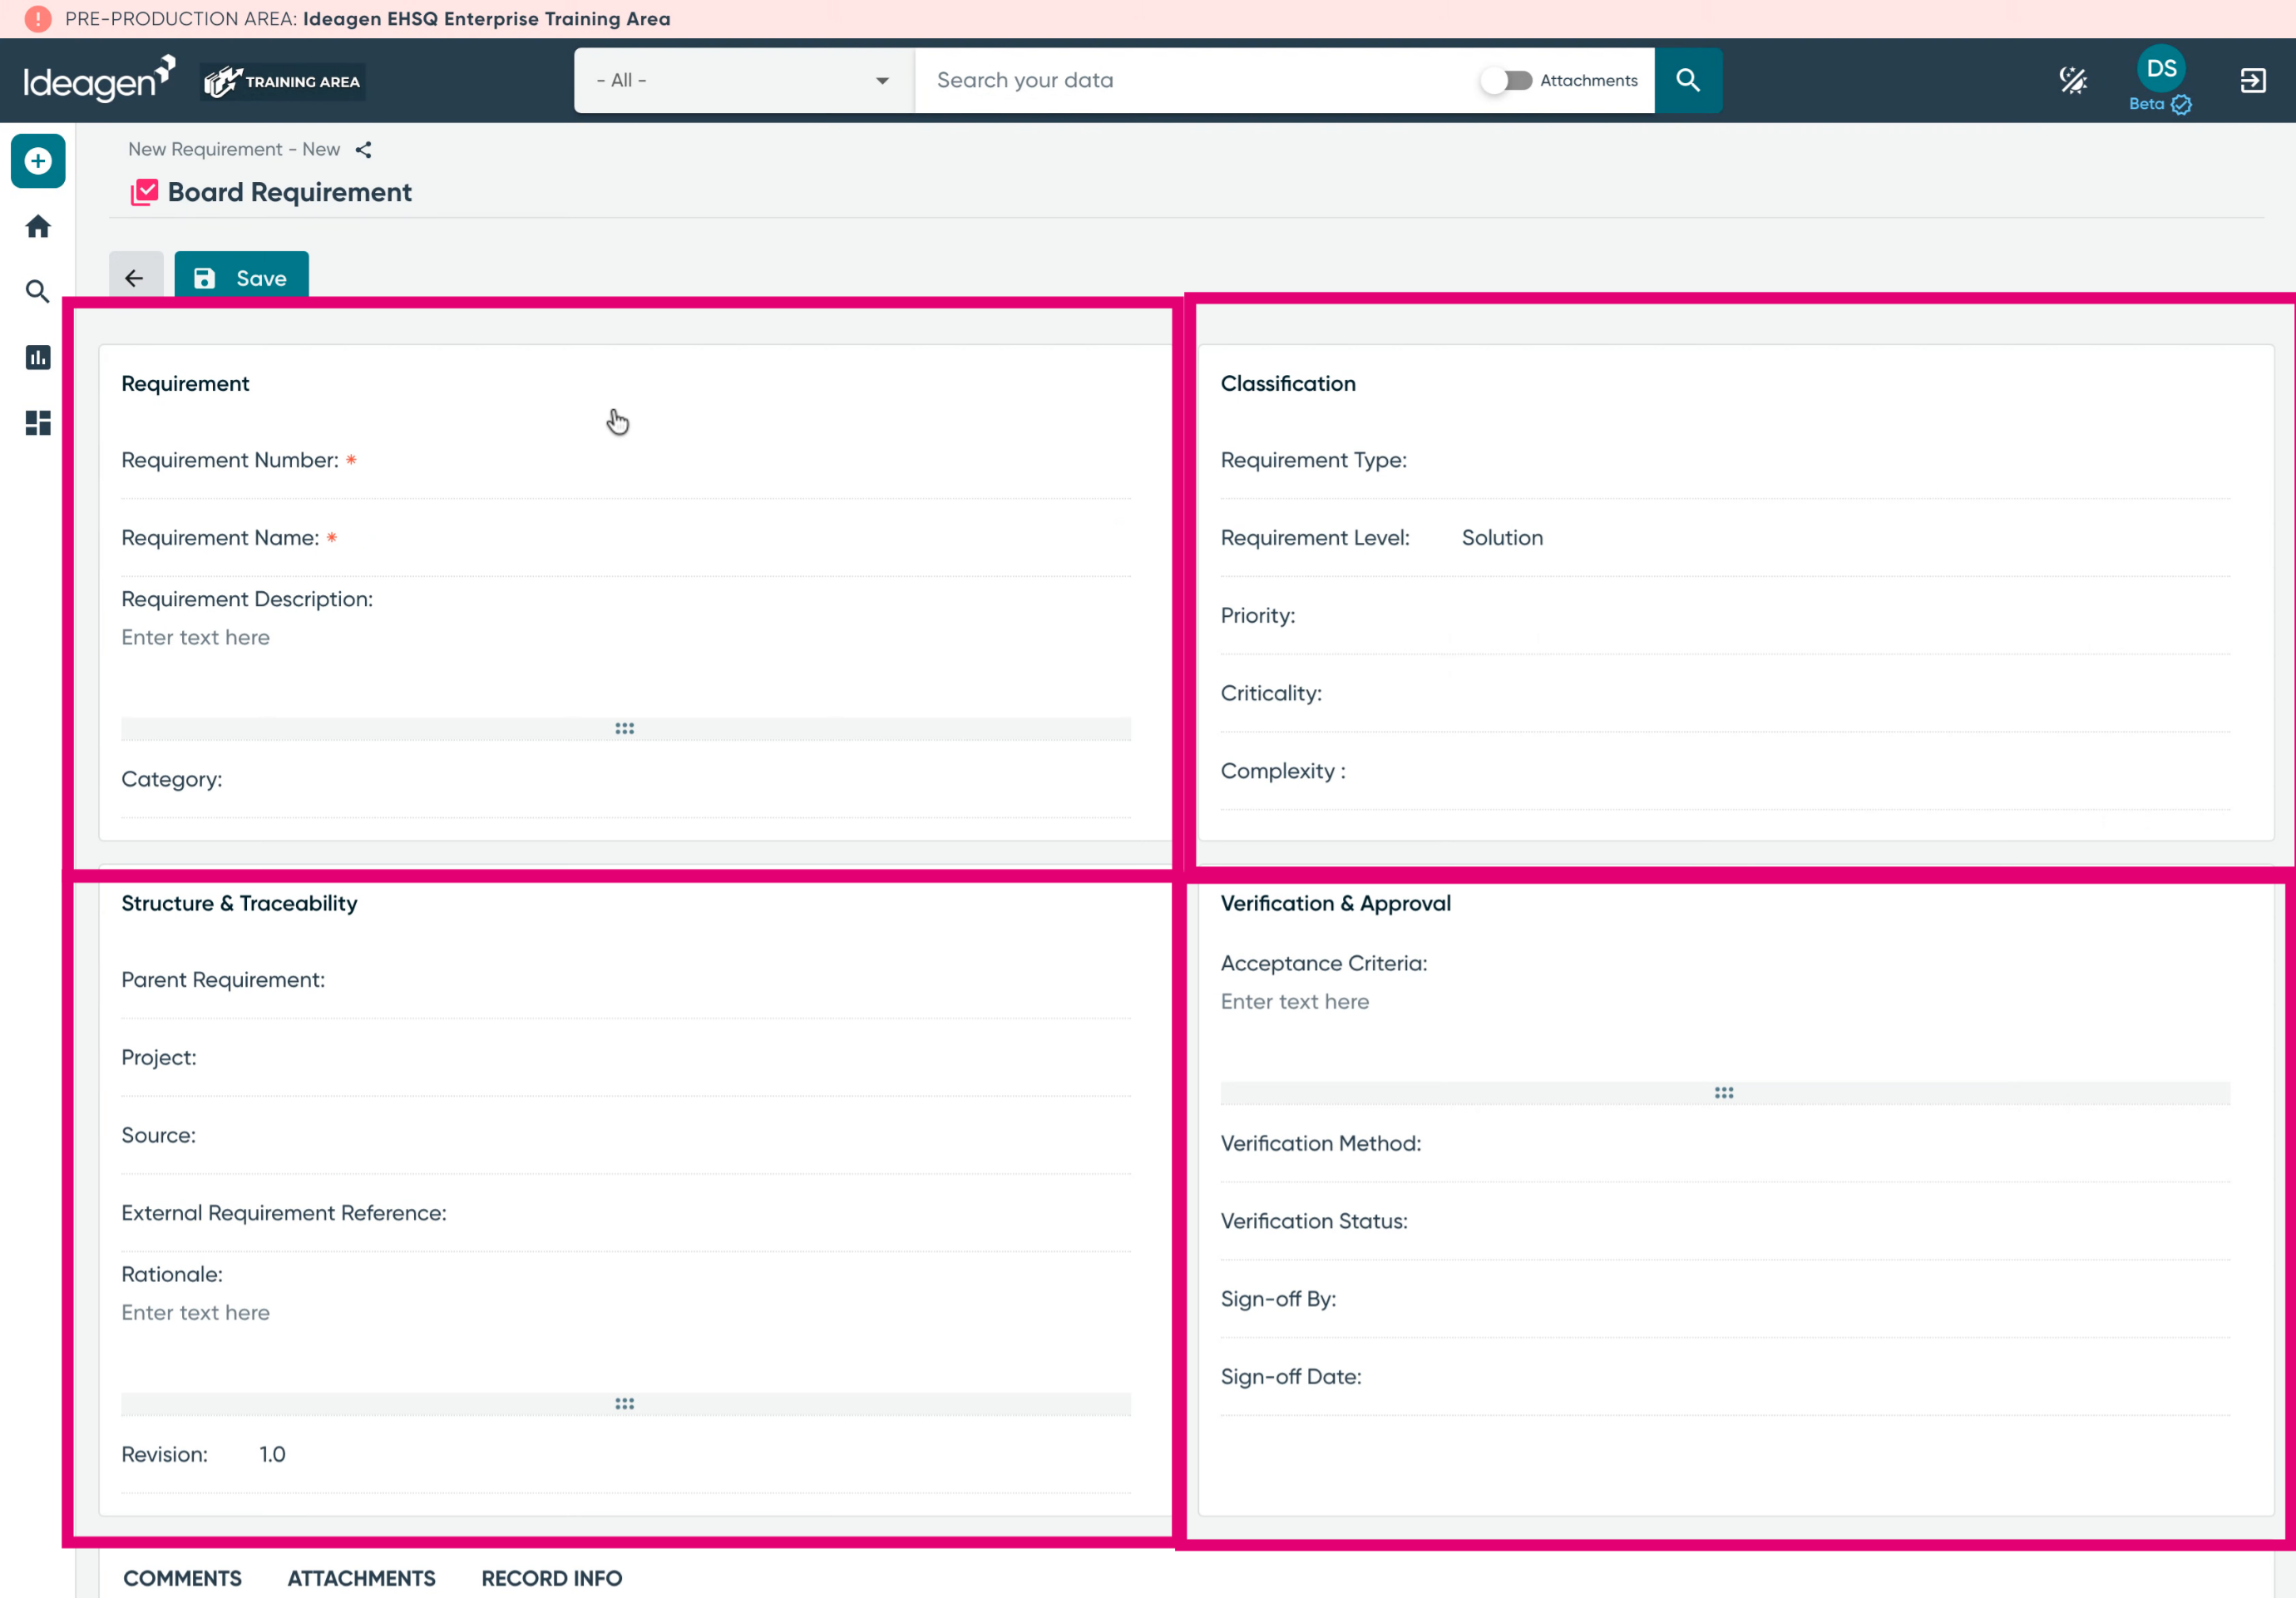Image resolution: width=2296 pixels, height=1598 pixels.
Task: Grab the Requirement Description resize handle
Action: pyautogui.click(x=625, y=729)
